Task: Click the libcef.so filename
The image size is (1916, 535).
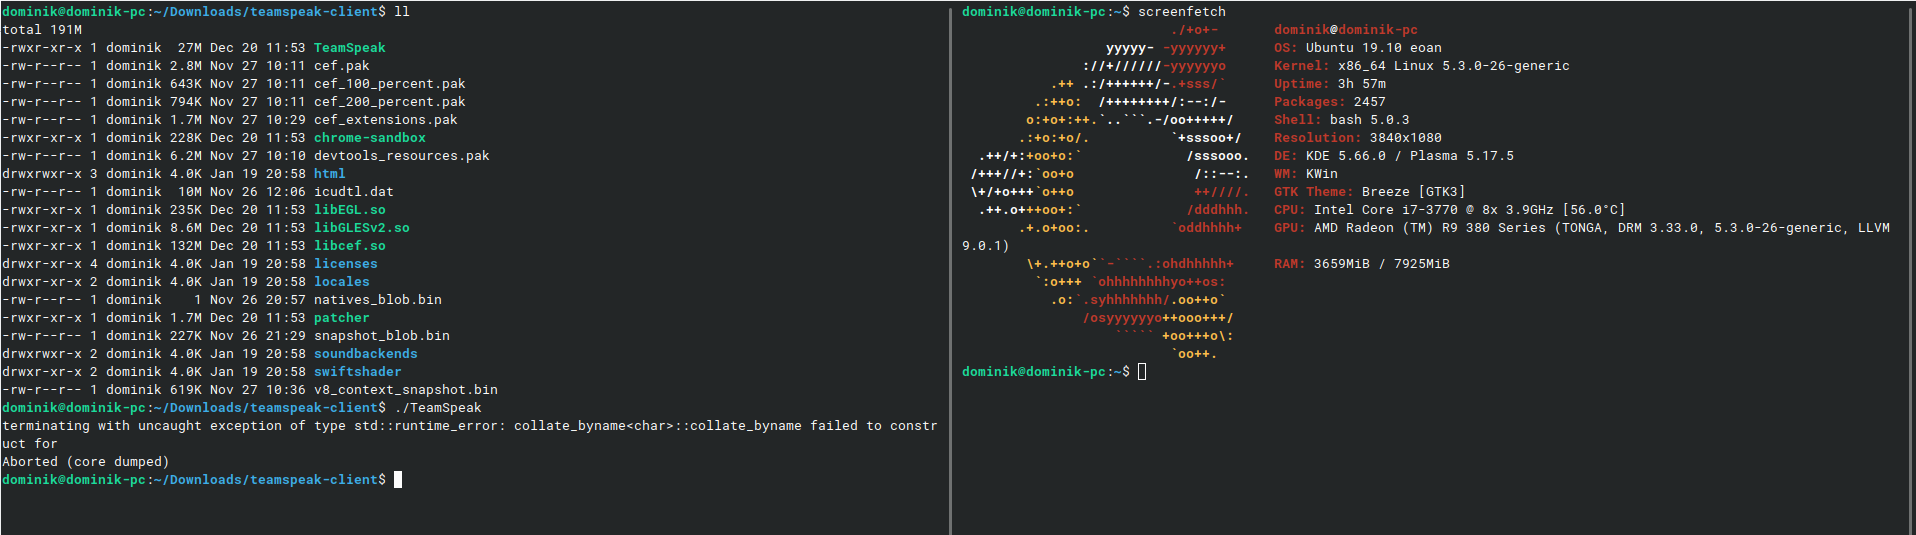Action: pos(349,246)
